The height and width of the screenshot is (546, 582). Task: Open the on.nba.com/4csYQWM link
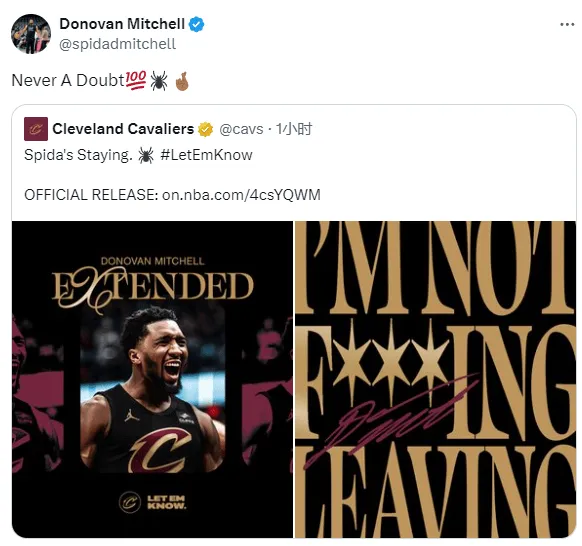(x=241, y=195)
